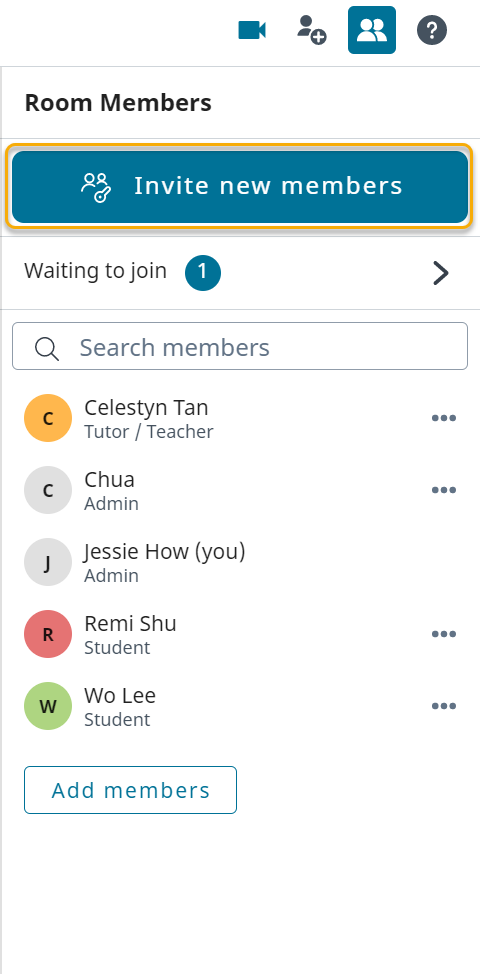Click Celestyn Tan's orange avatar

point(48,418)
